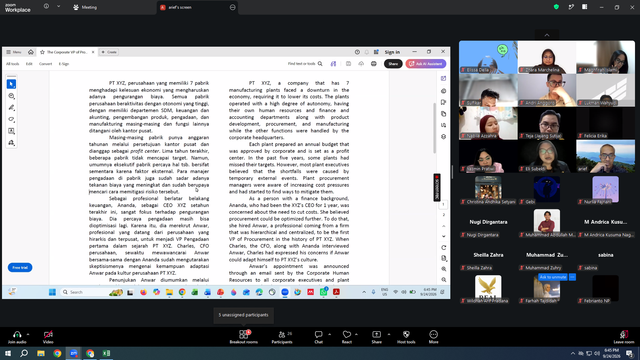Open the meeting info icon beside Zoom Workplace
This screenshot has height=360, width=640.
coord(46,7)
